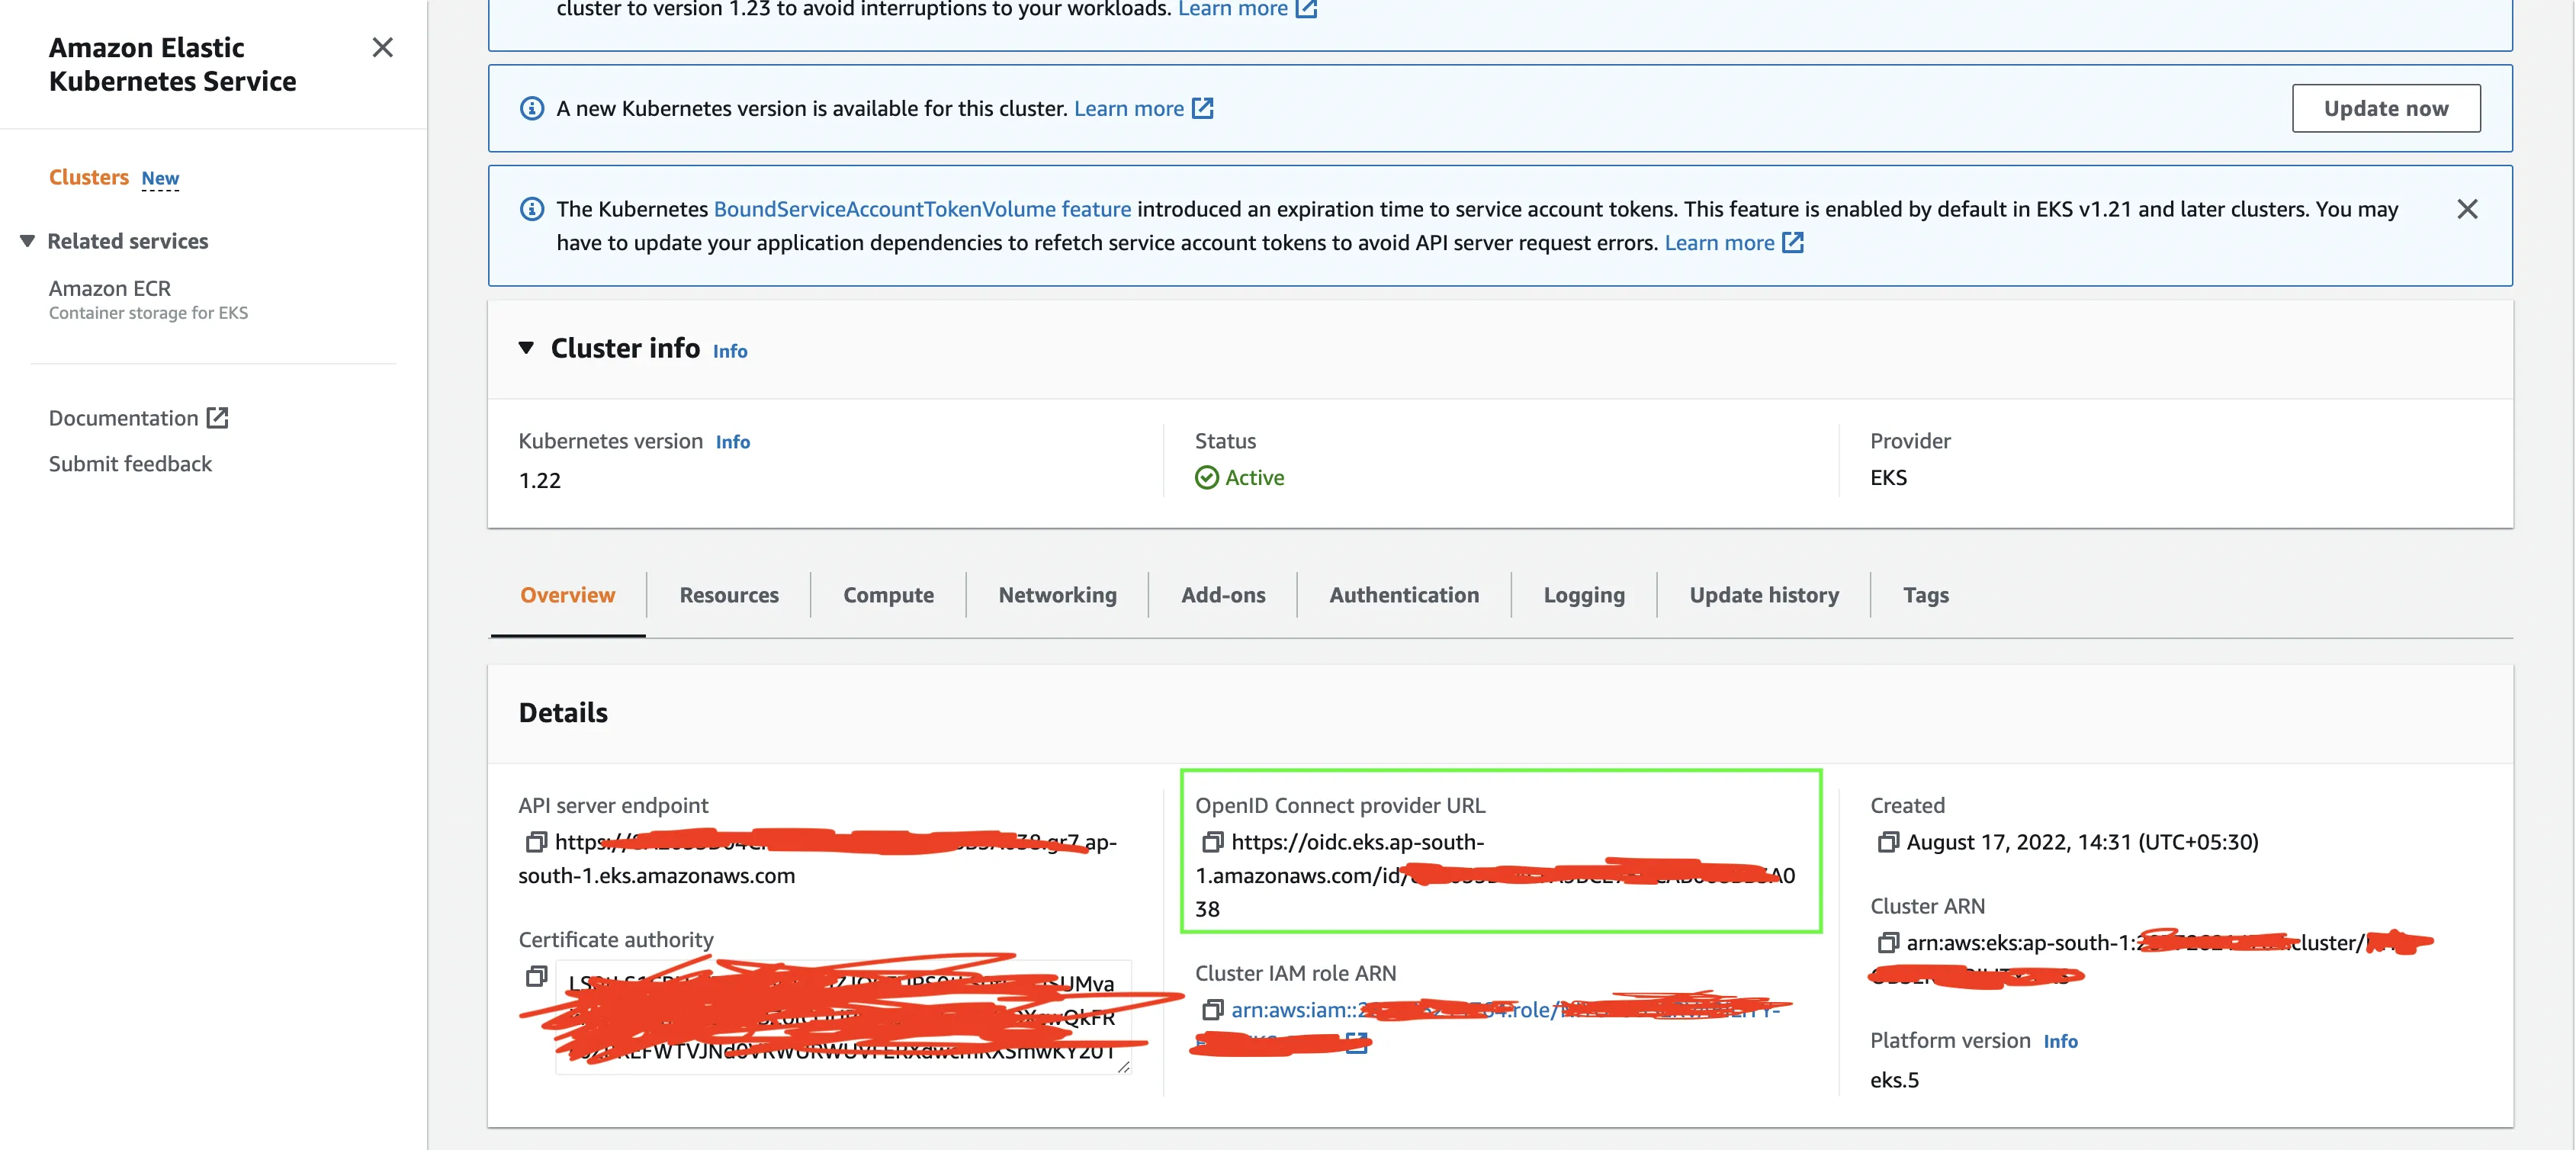2576x1150 pixels.
Task: Click platform version value eks.5
Action: pyautogui.click(x=1894, y=1080)
